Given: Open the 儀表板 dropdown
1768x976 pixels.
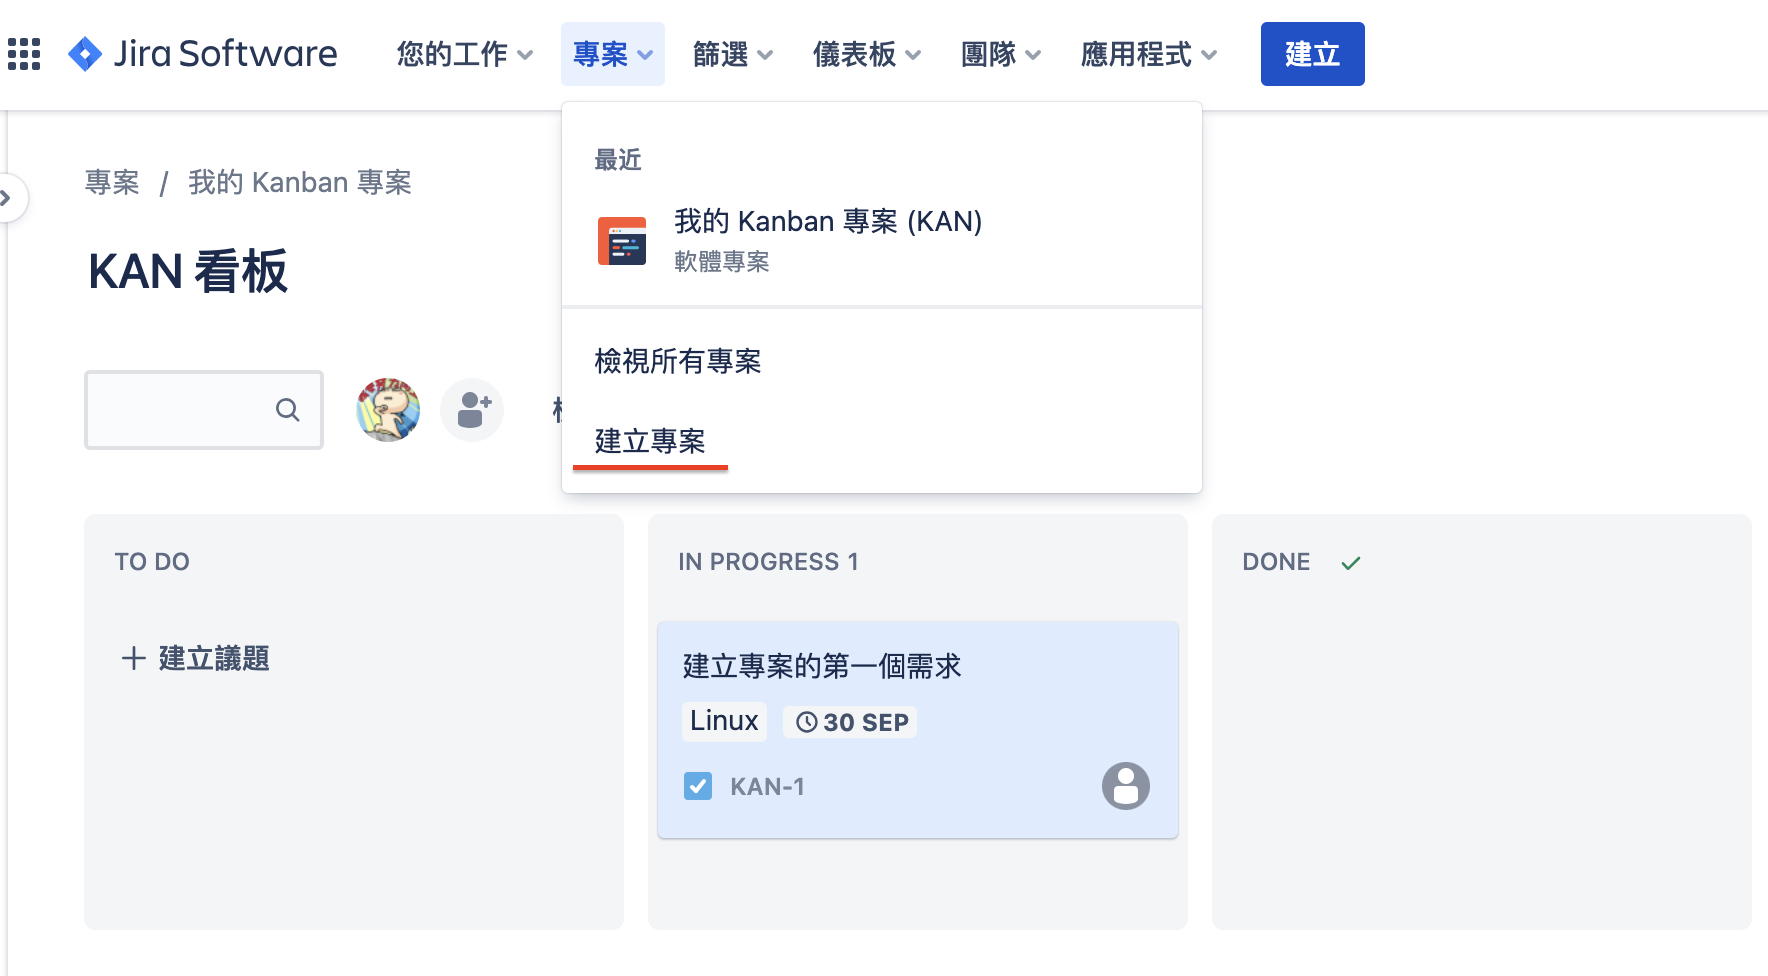Looking at the screenshot, I should 866,54.
